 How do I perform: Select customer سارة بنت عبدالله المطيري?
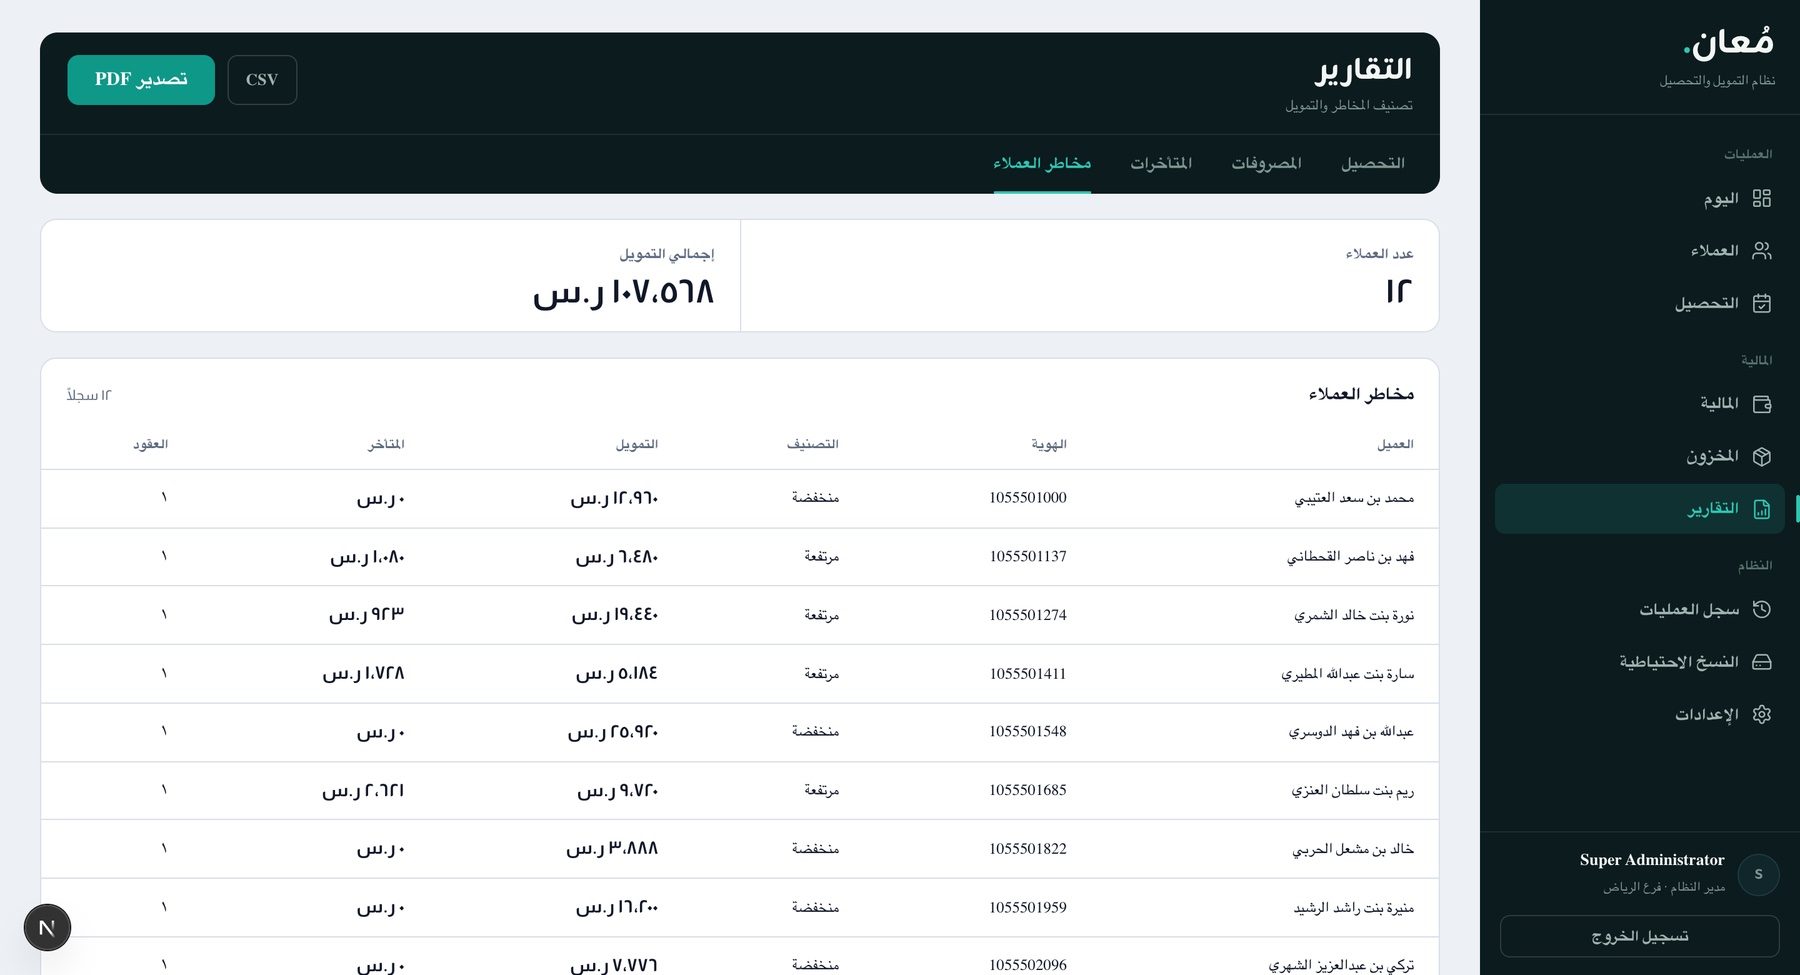click(x=1348, y=674)
